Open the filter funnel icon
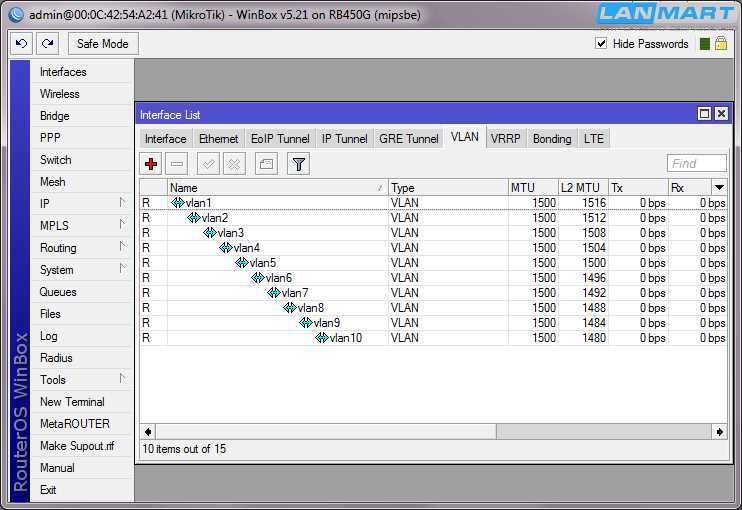The height and width of the screenshot is (510, 742). (299, 164)
